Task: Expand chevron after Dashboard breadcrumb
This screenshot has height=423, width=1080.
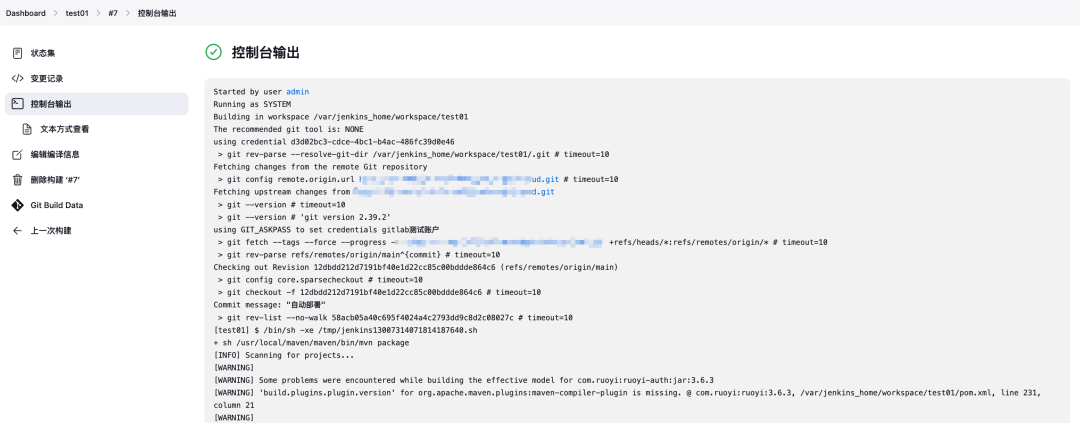Action: pyautogui.click(x=56, y=13)
